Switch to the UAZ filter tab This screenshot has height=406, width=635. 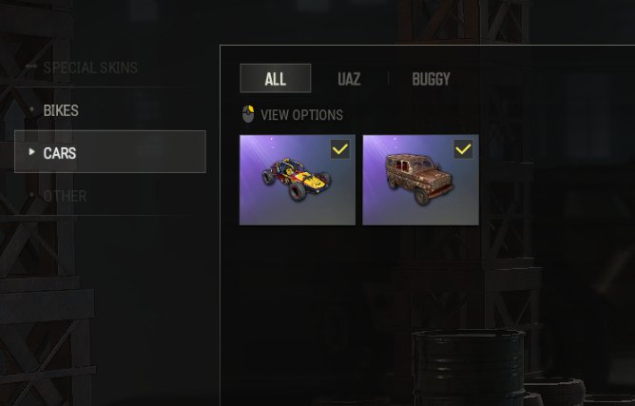[x=349, y=79]
